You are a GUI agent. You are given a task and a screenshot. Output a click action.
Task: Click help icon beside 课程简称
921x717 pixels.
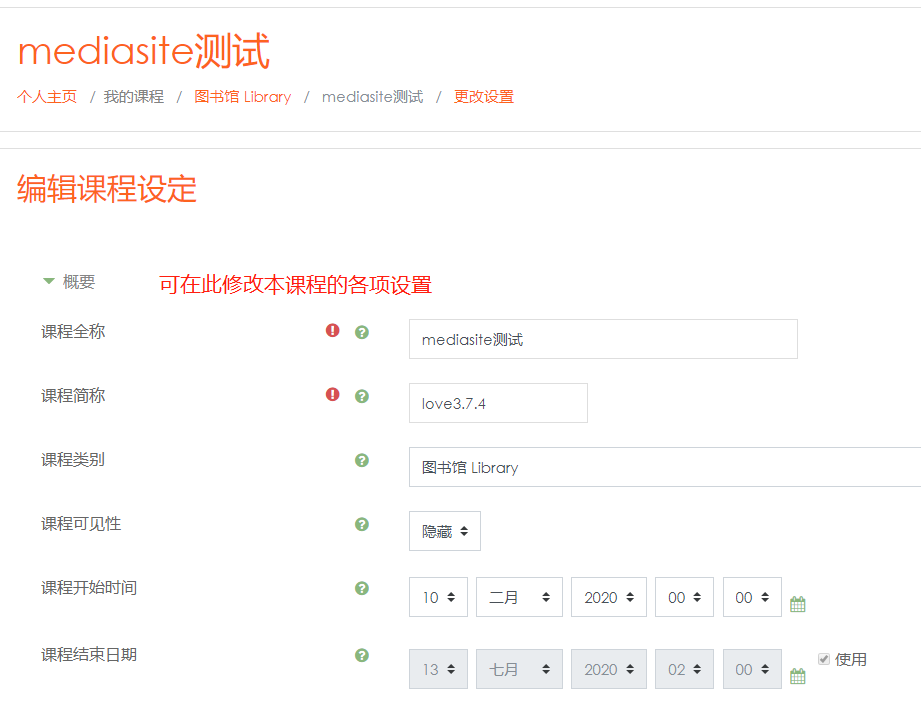coord(362,396)
